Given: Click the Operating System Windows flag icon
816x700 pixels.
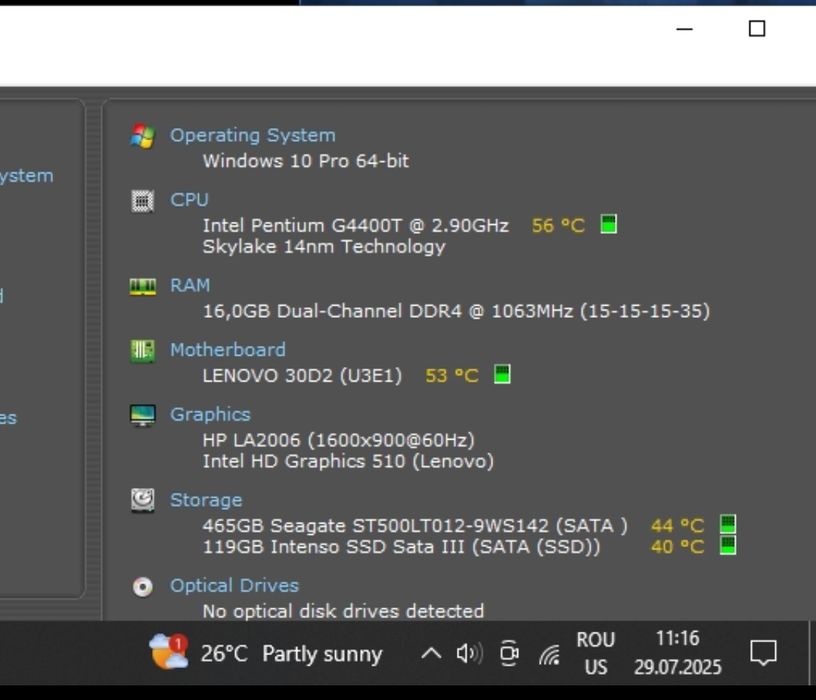Looking at the screenshot, I should pyautogui.click(x=143, y=136).
